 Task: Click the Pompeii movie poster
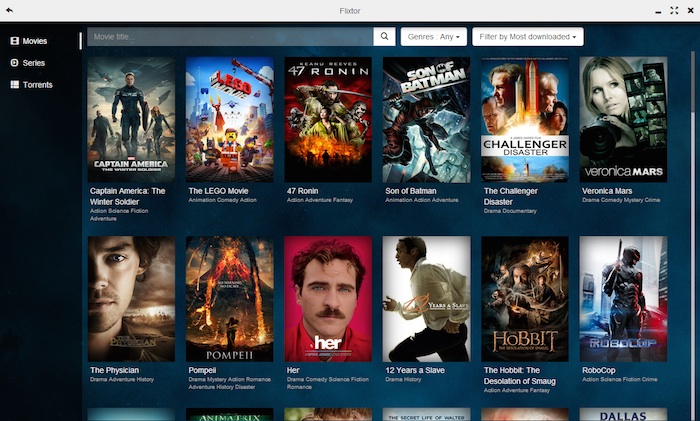tap(229, 298)
